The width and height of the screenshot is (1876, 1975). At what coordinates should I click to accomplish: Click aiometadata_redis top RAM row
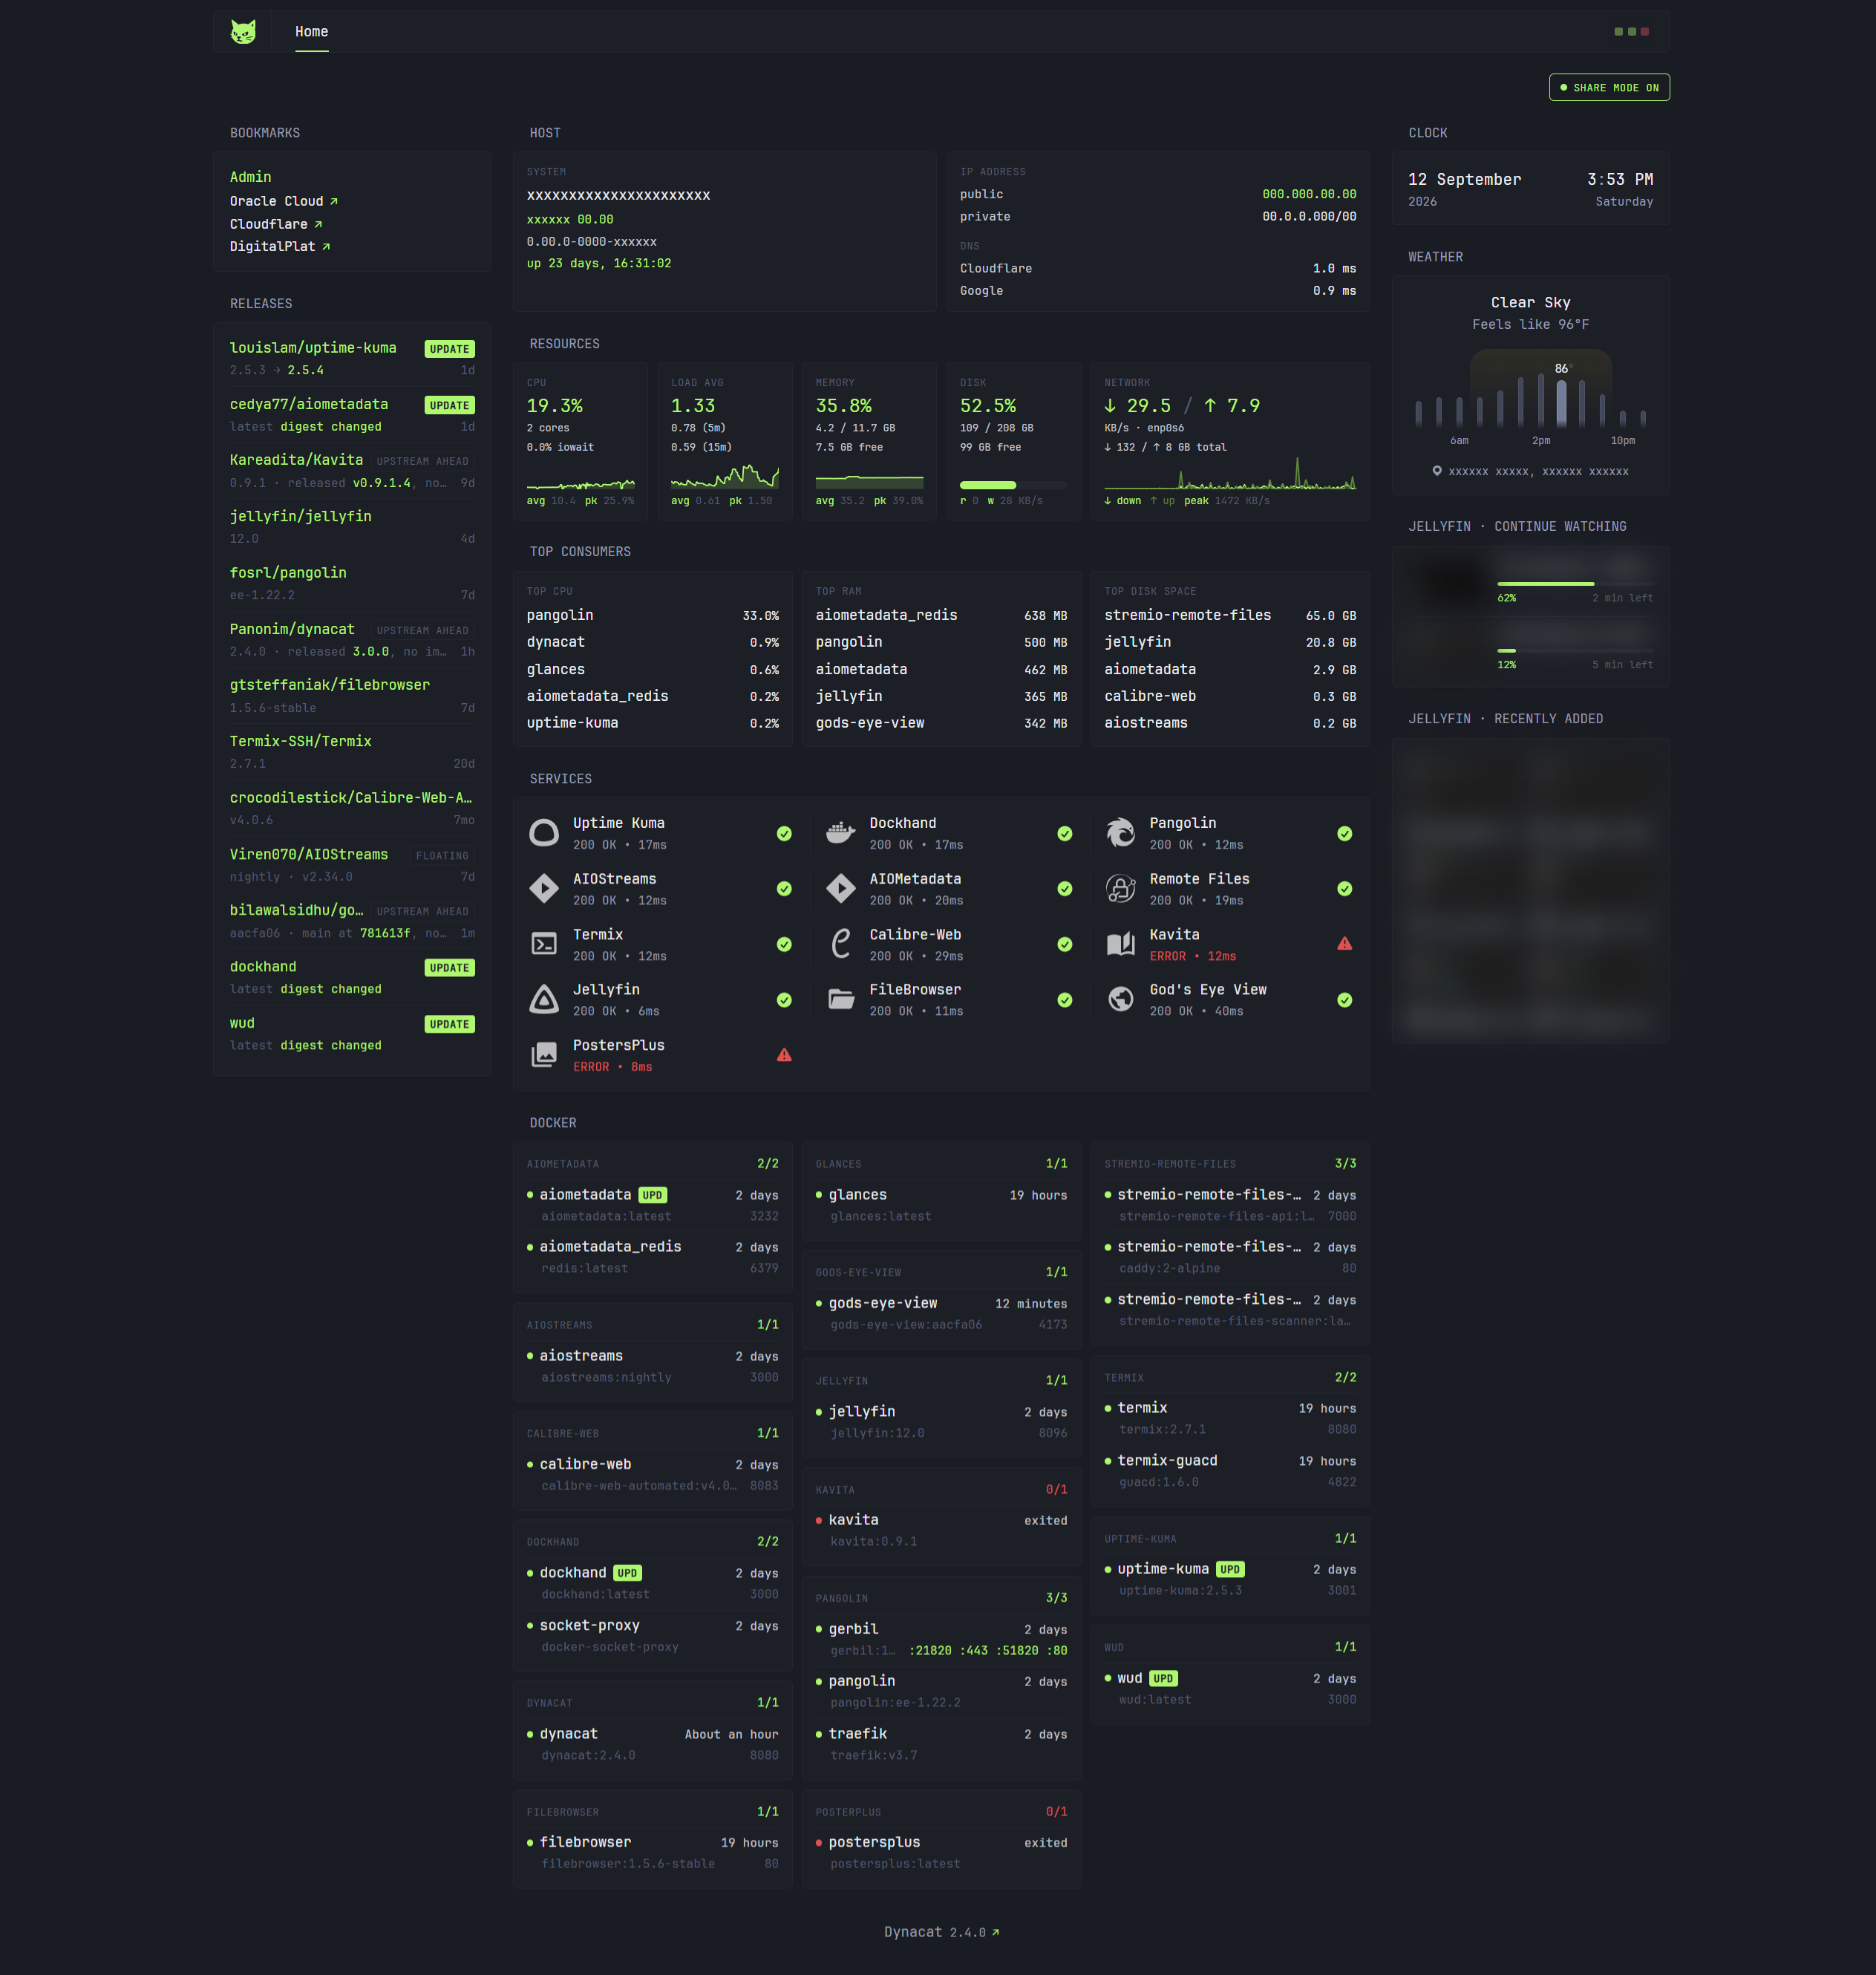click(x=941, y=615)
